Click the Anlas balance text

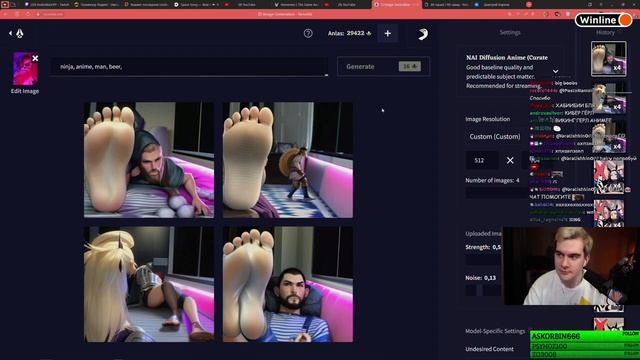click(349, 33)
